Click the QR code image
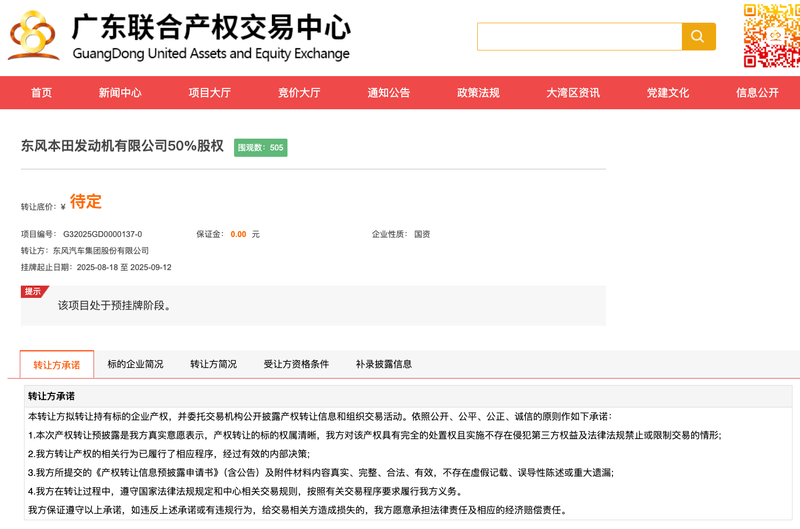Image resolution: width=800 pixels, height=529 pixels. click(x=771, y=35)
